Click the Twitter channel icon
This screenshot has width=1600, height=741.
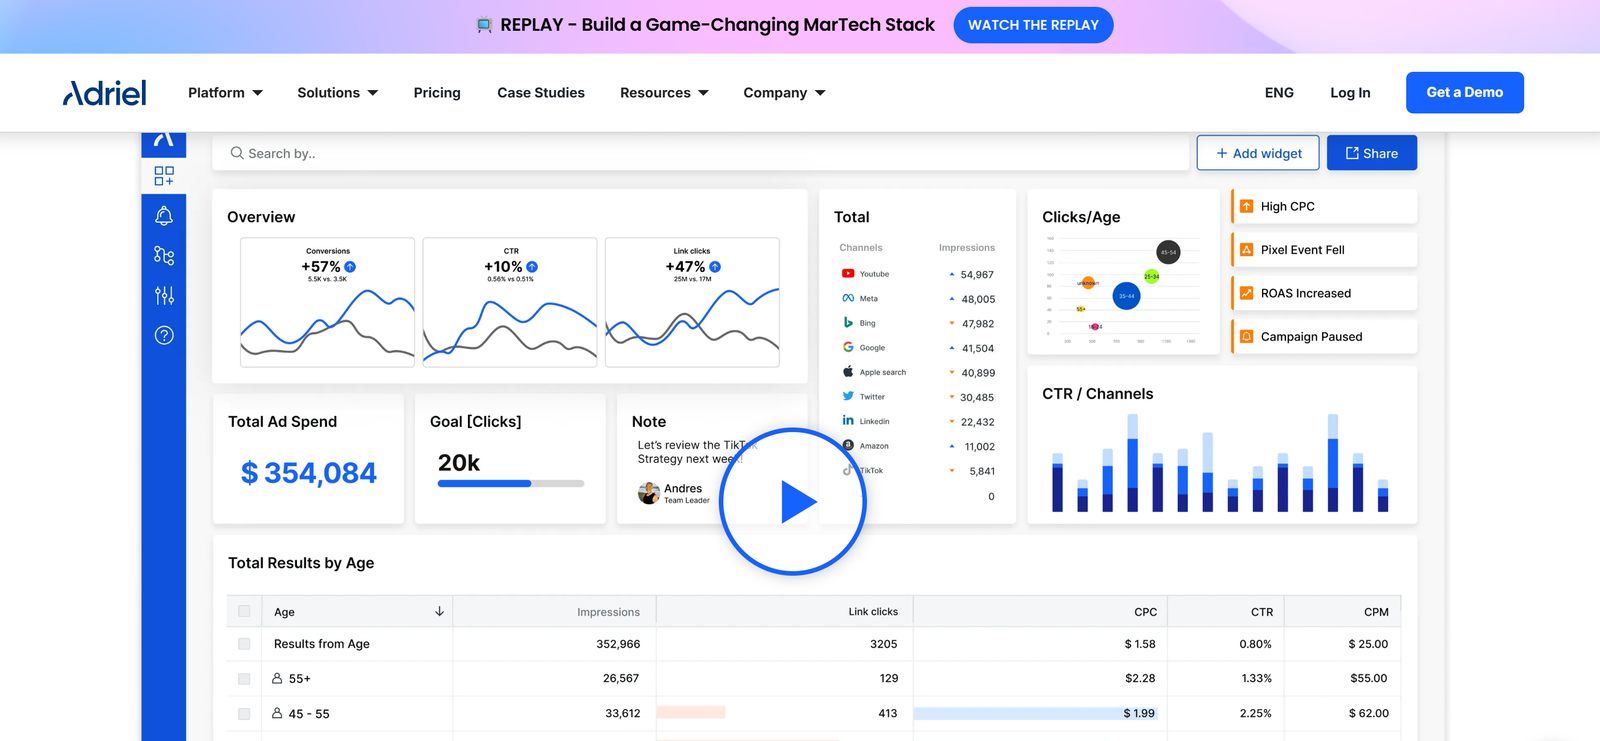[x=848, y=396]
